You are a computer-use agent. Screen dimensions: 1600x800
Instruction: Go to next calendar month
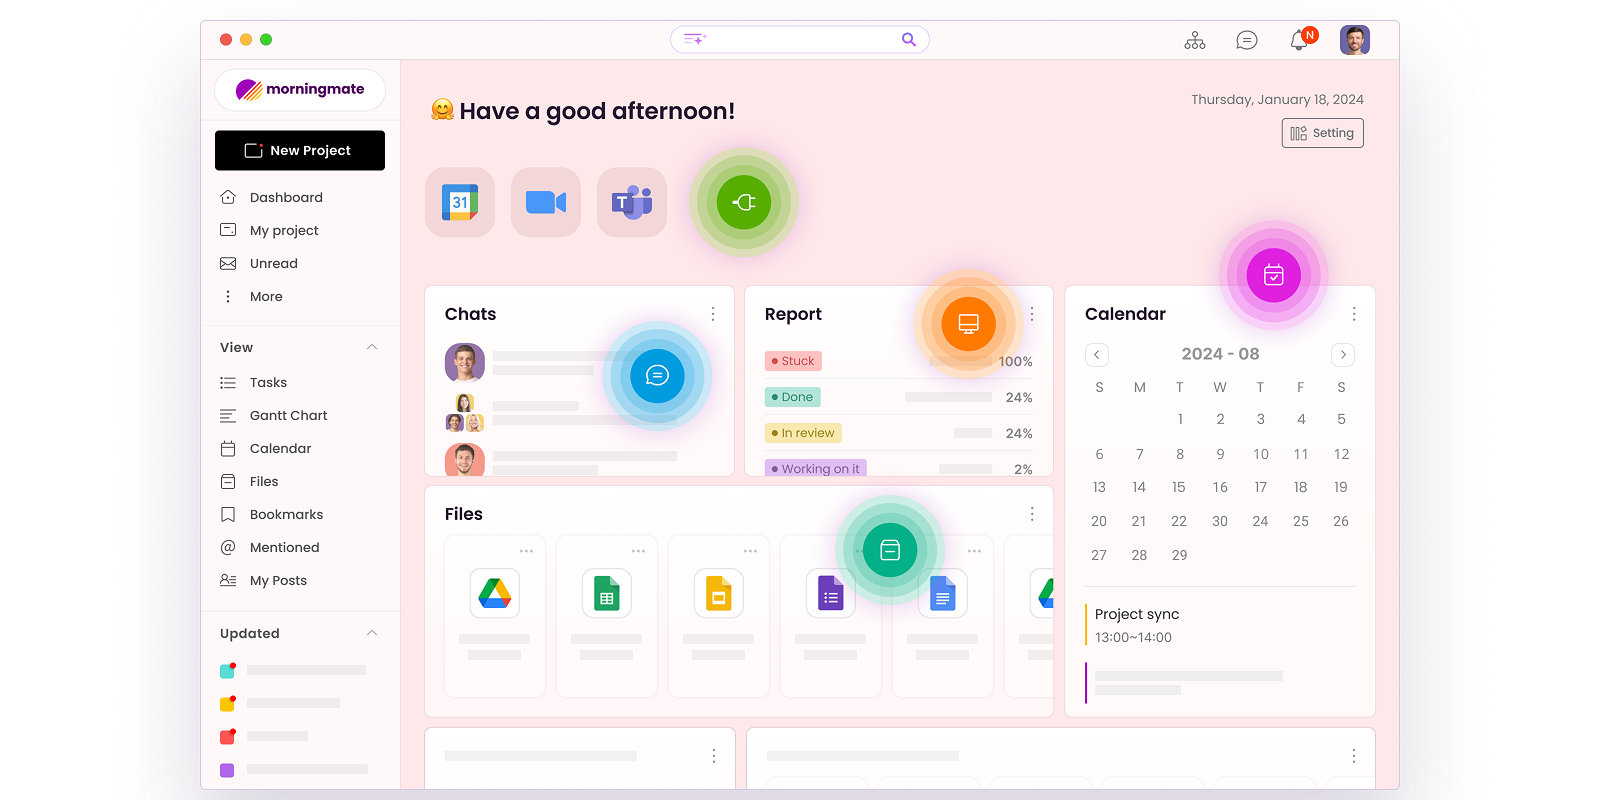pyautogui.click(x=1343, y=355)
